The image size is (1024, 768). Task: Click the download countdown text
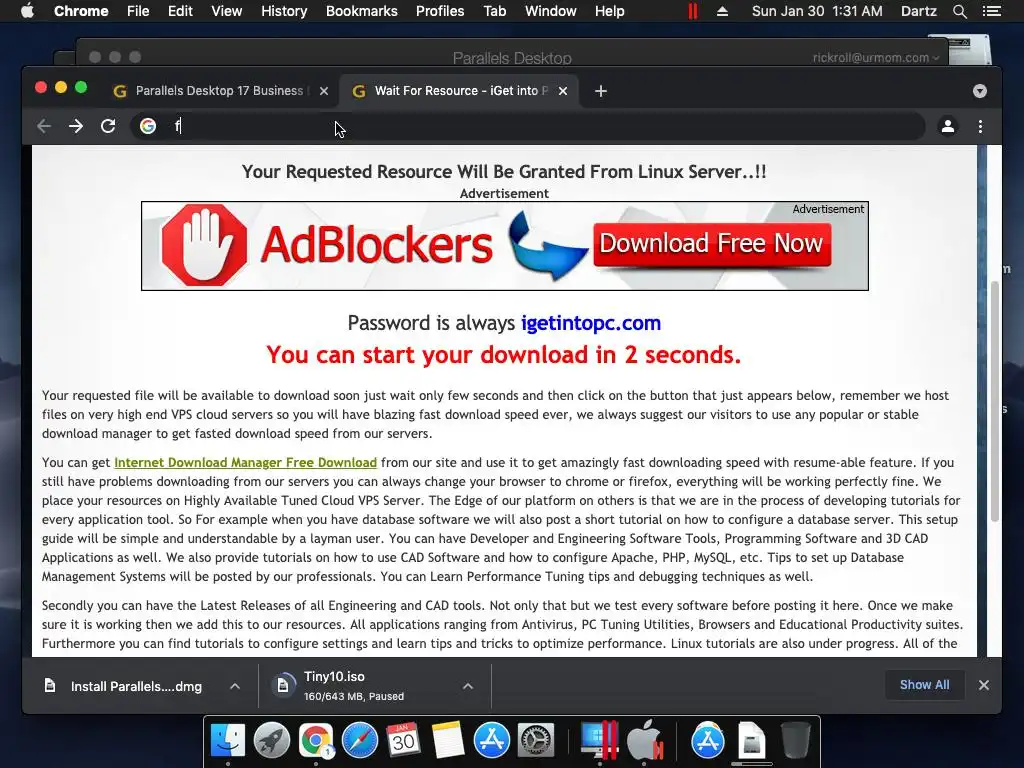(504, 355)
